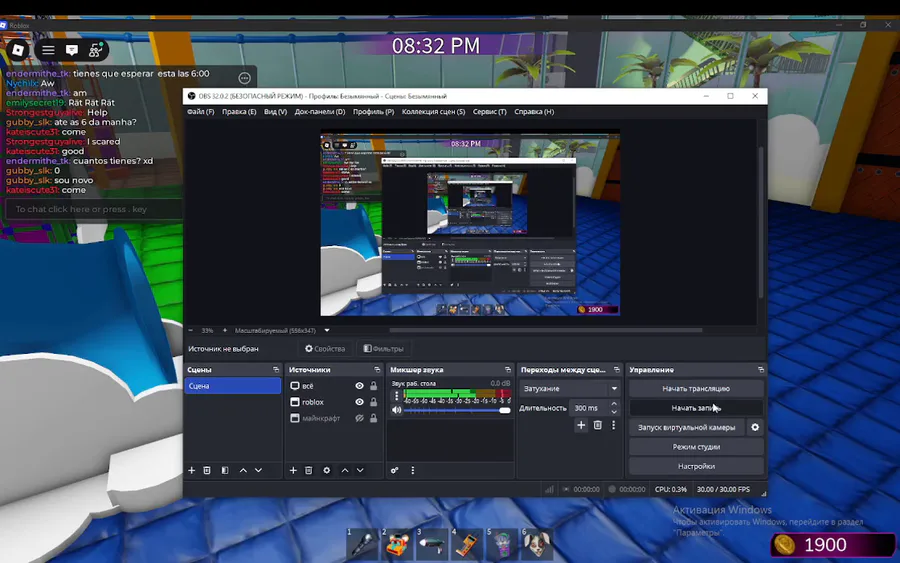Toggle the Roblox chat window icon
This screenshot has width=900, height=563.
point(72,50)
